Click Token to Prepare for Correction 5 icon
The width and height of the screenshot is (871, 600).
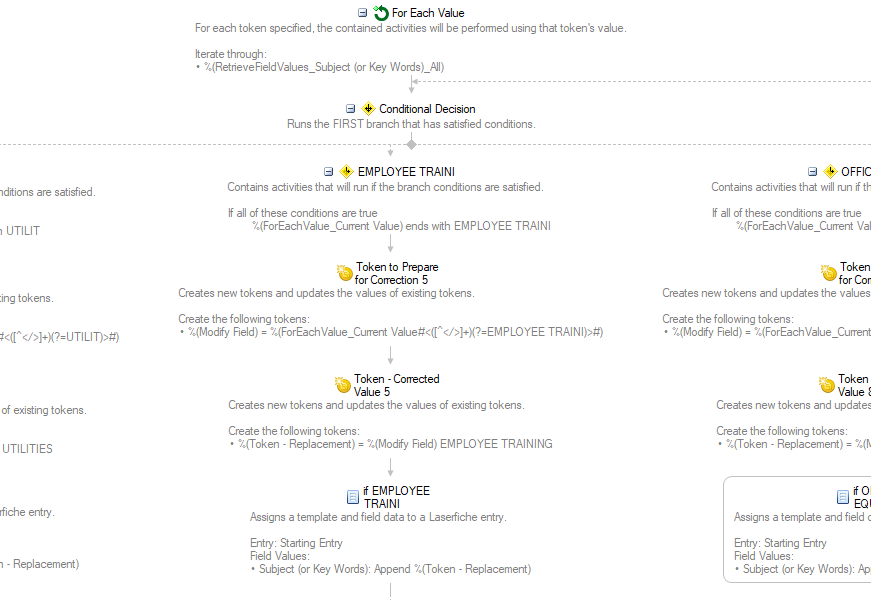pos(345,273)
